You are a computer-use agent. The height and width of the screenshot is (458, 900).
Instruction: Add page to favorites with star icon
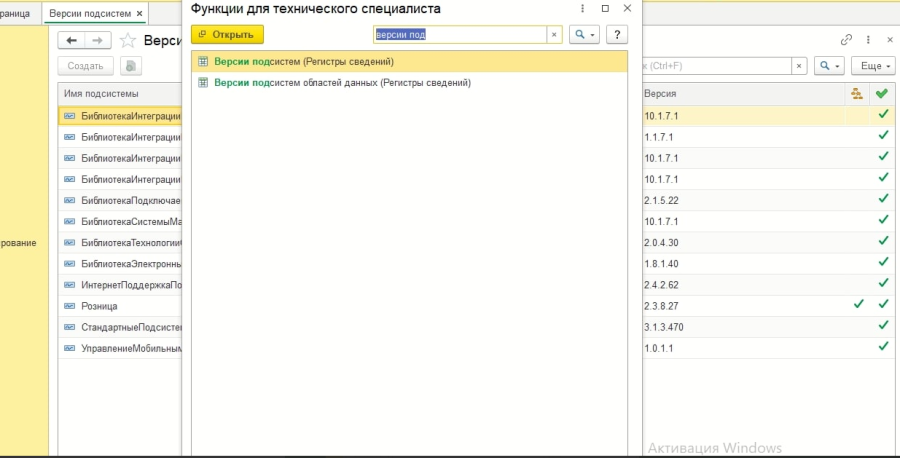point(128,40)
